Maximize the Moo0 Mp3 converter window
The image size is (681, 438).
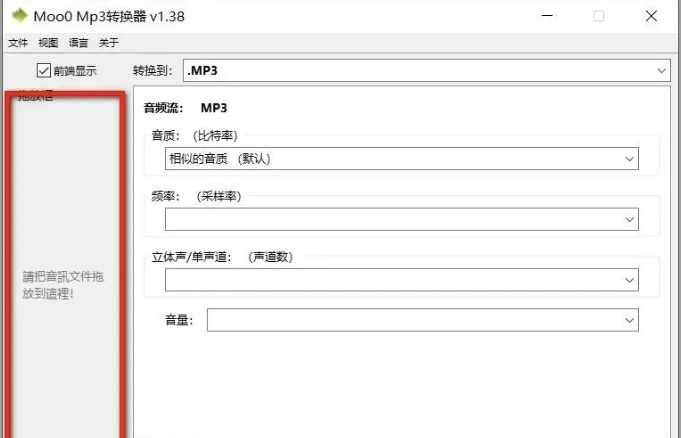tap(599, 17)
